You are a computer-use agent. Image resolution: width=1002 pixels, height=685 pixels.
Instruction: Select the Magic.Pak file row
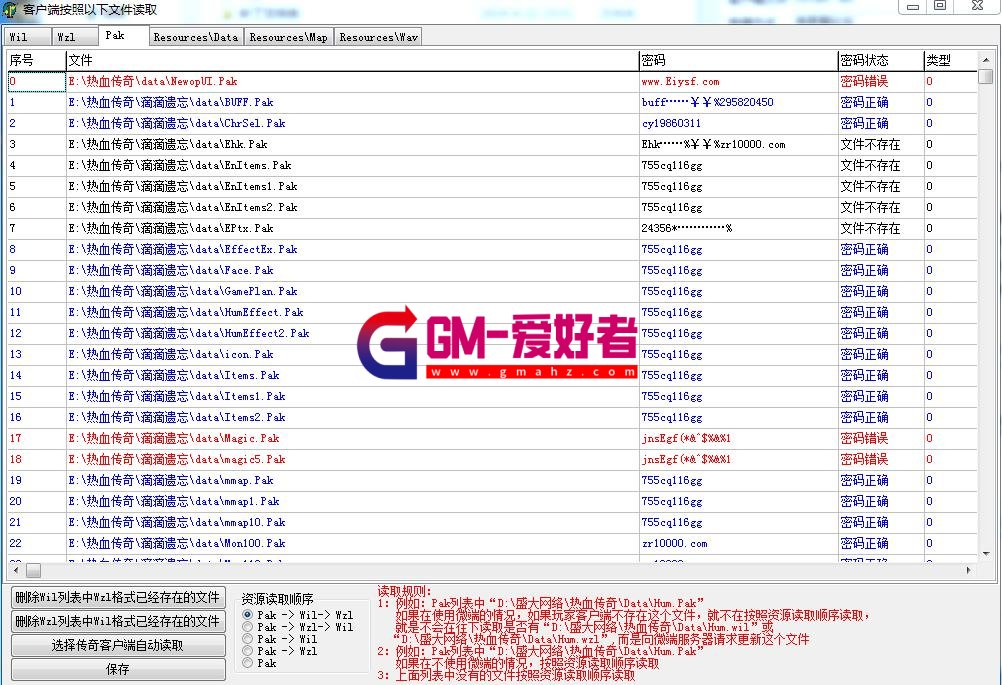point(491,438)
